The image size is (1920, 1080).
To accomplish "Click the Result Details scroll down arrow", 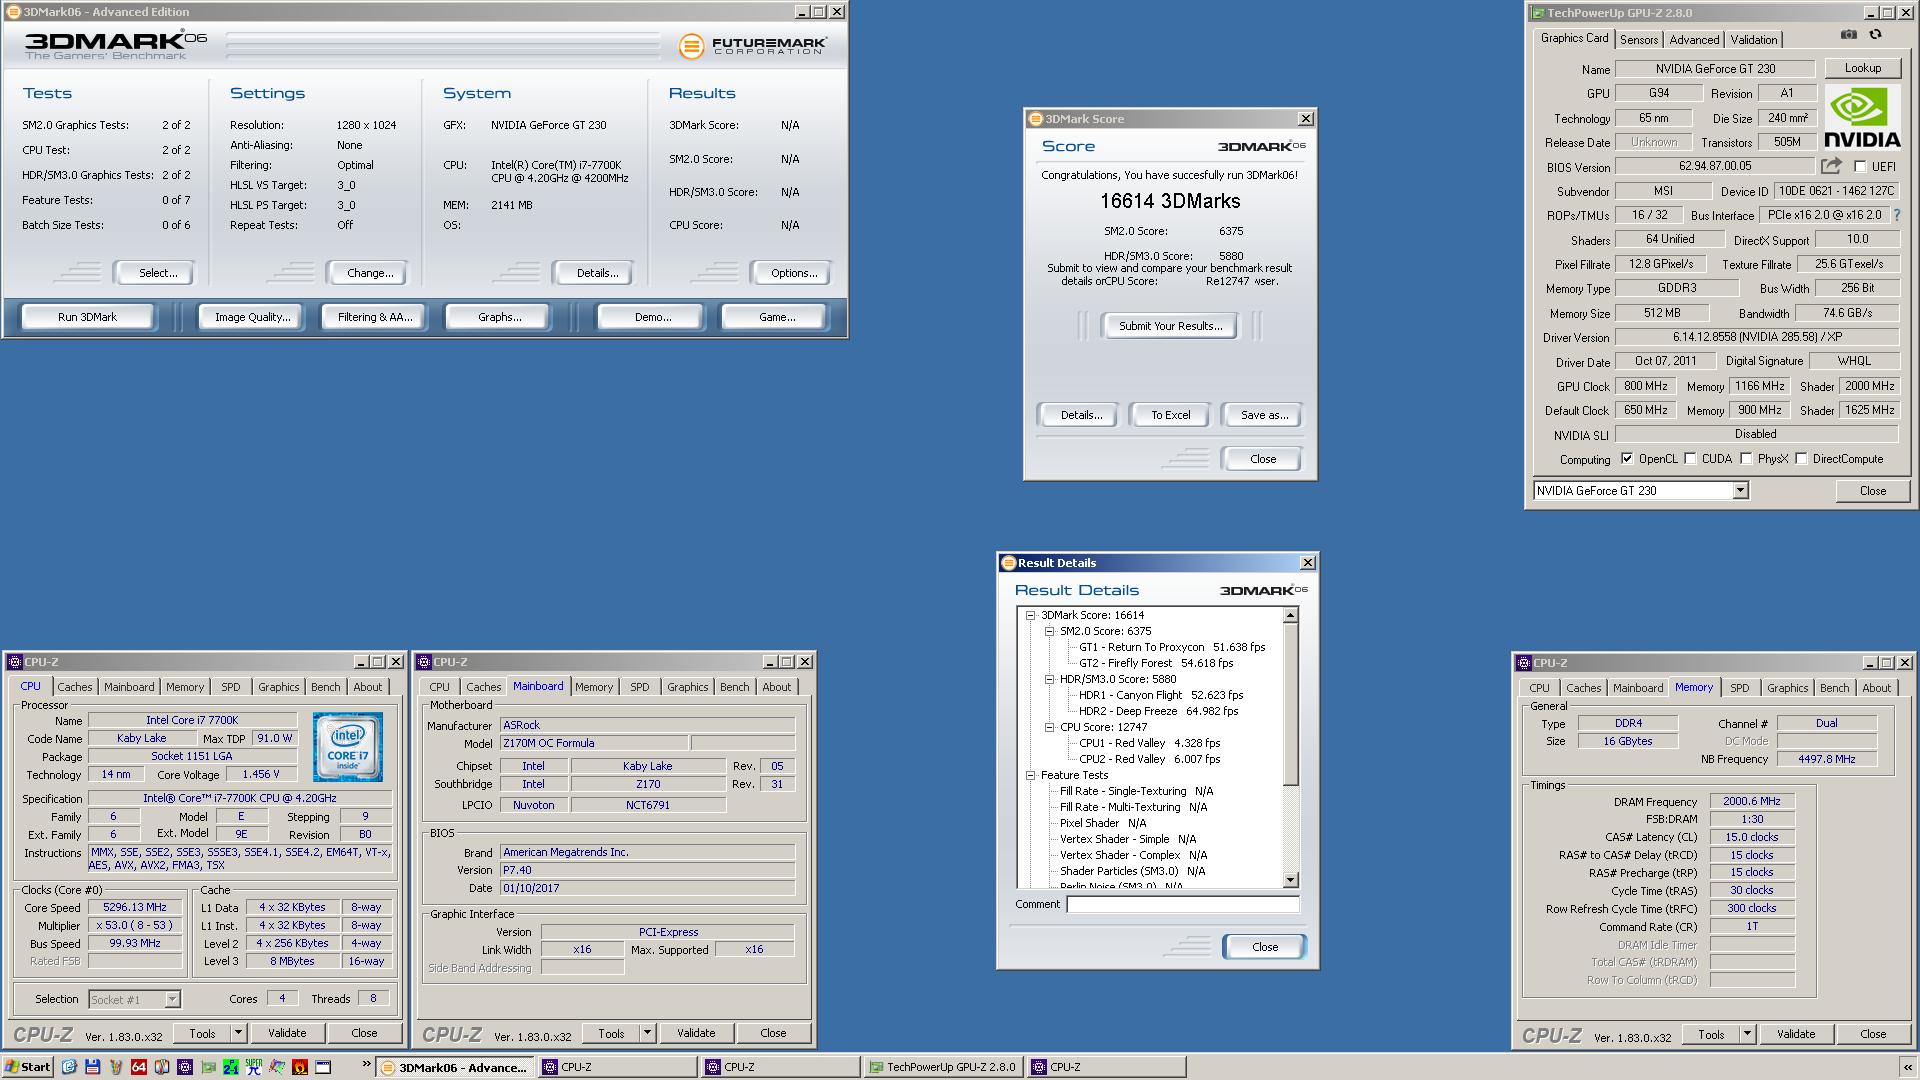I will 1290,880.
